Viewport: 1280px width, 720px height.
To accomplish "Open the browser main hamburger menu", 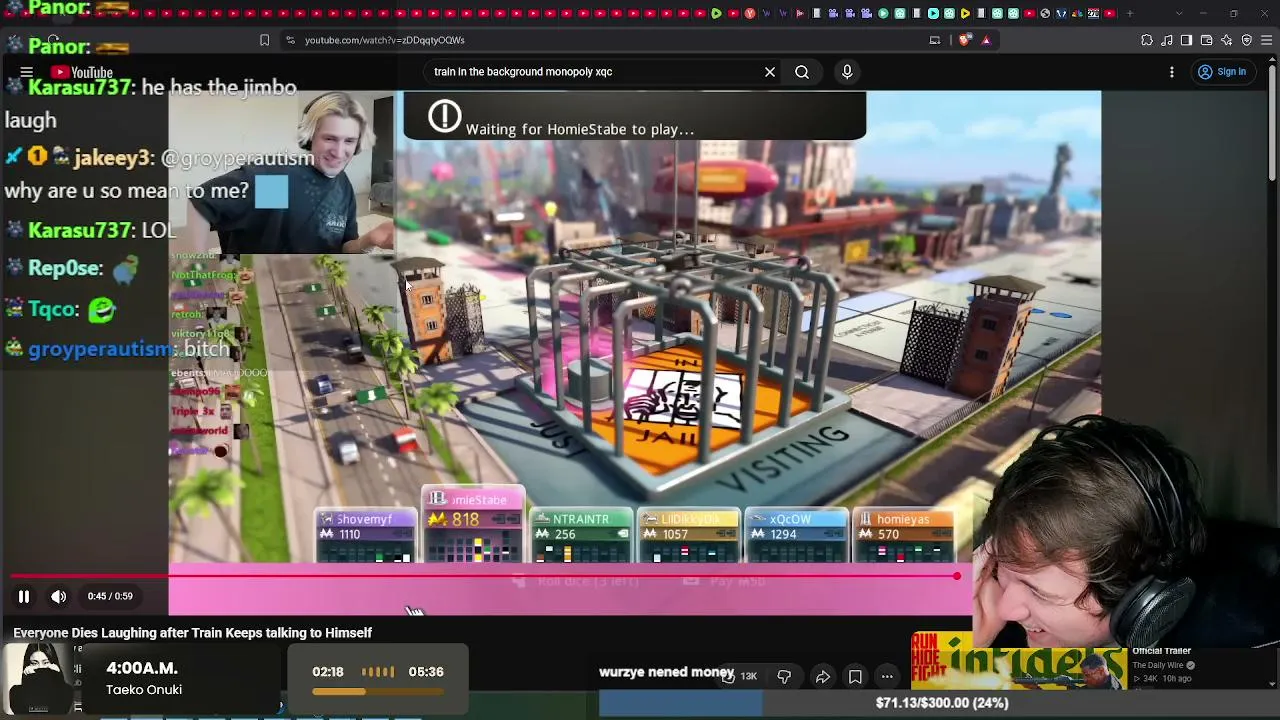I will pyautogui.click(x=1267, y=40).
